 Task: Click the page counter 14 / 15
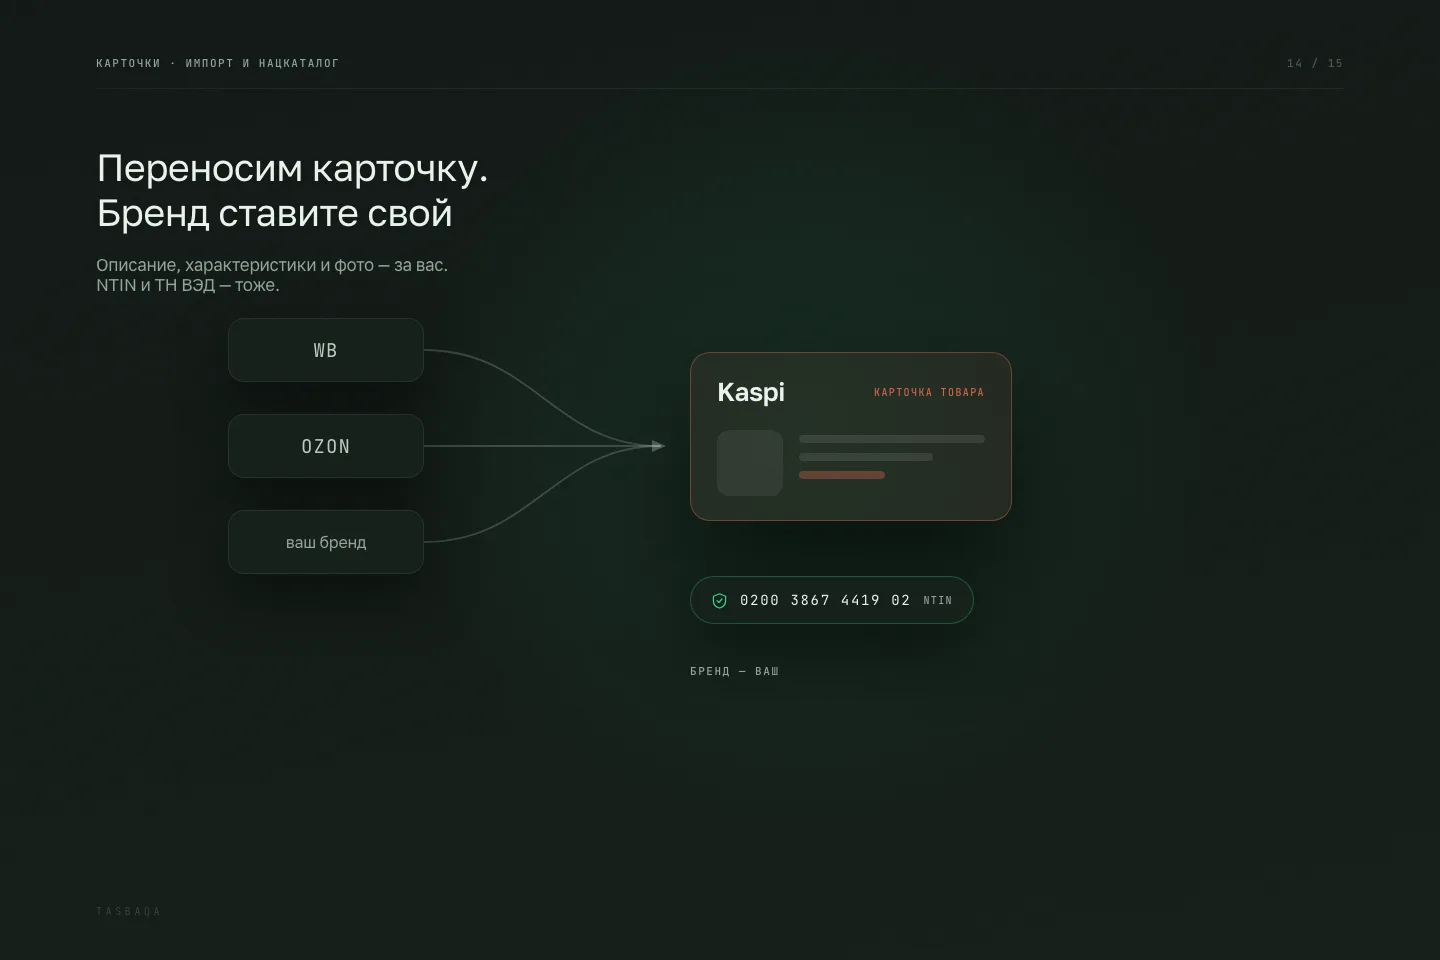1315,63
